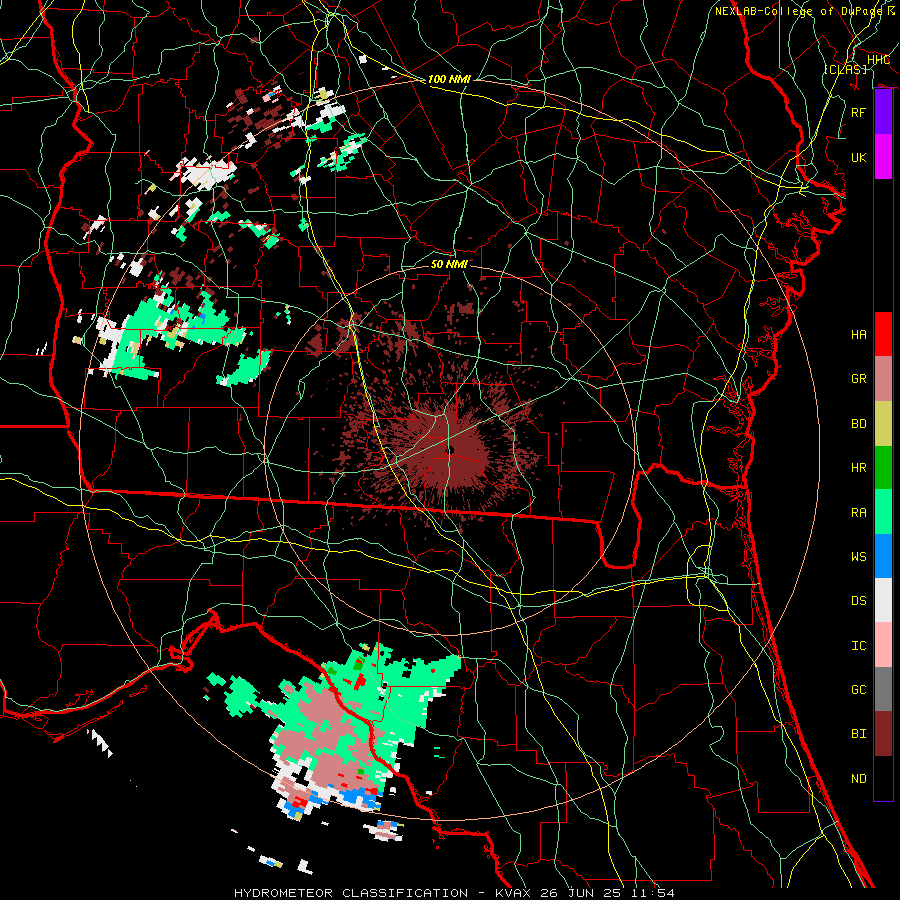900x900 pixels.
Task: Click the RF purple legend swatch
Action: [x=883, y=112]
